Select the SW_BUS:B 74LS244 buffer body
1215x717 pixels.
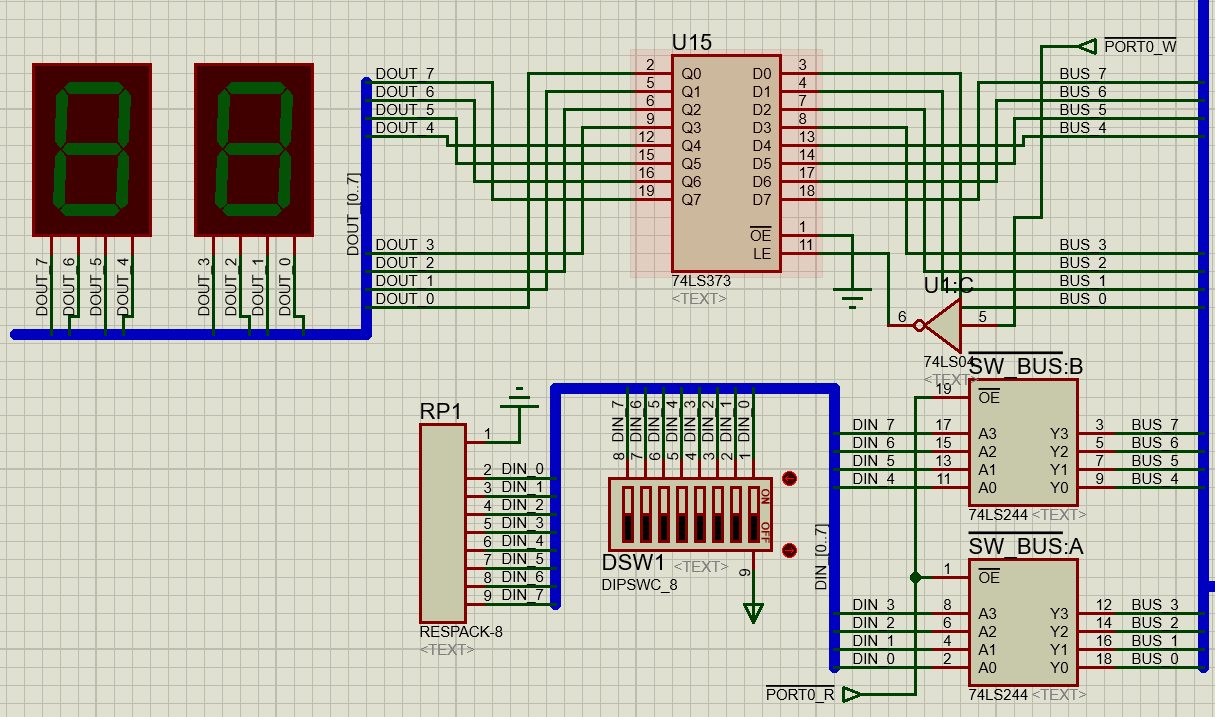click(1024, 442)
